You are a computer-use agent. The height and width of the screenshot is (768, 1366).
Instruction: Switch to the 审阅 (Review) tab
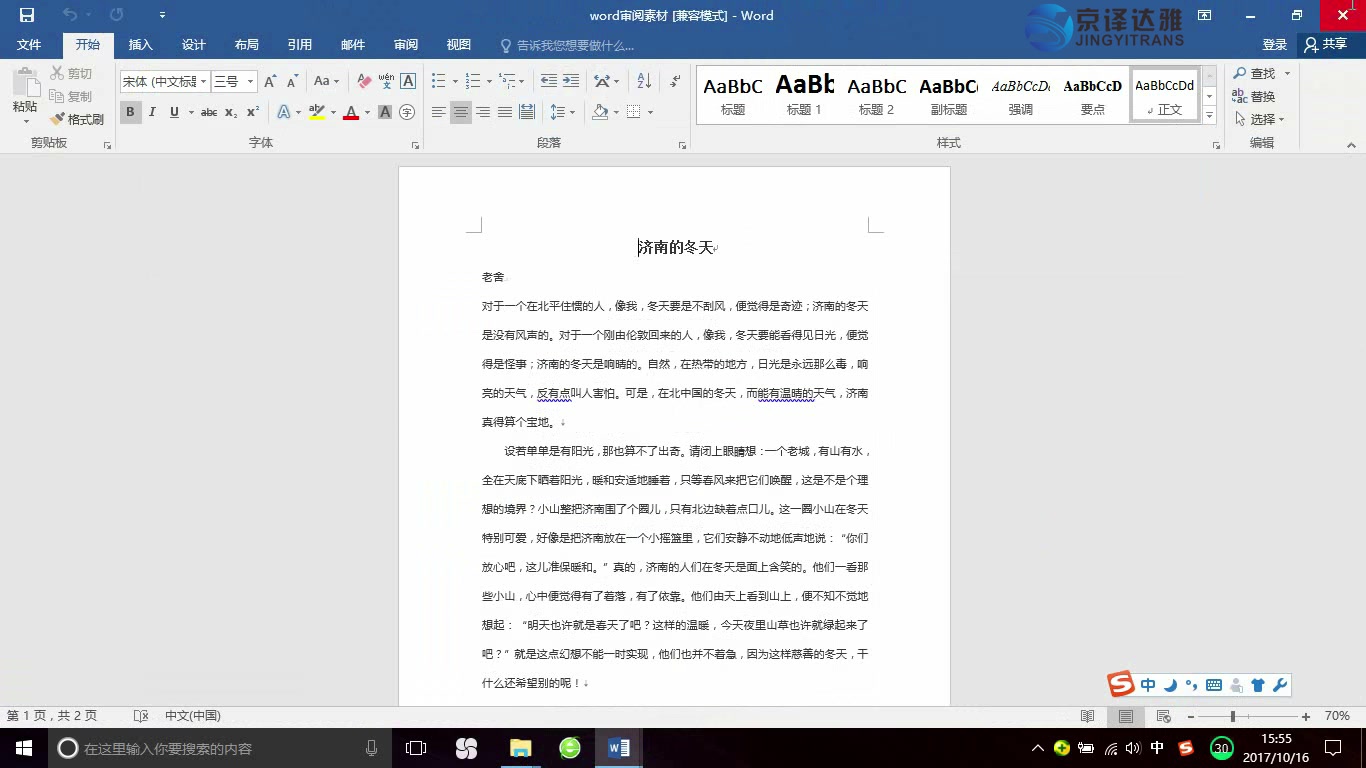(x=405, y=45)
